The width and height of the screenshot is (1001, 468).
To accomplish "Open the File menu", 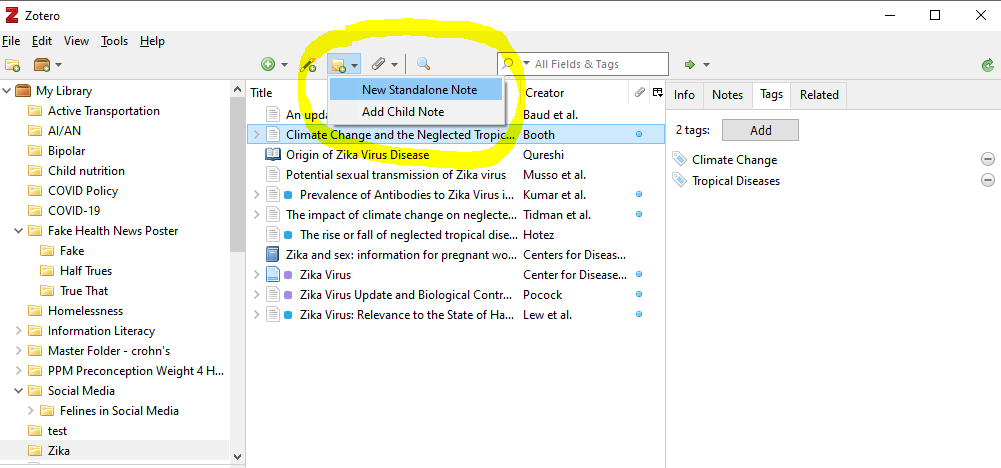I will click(11, 41).
